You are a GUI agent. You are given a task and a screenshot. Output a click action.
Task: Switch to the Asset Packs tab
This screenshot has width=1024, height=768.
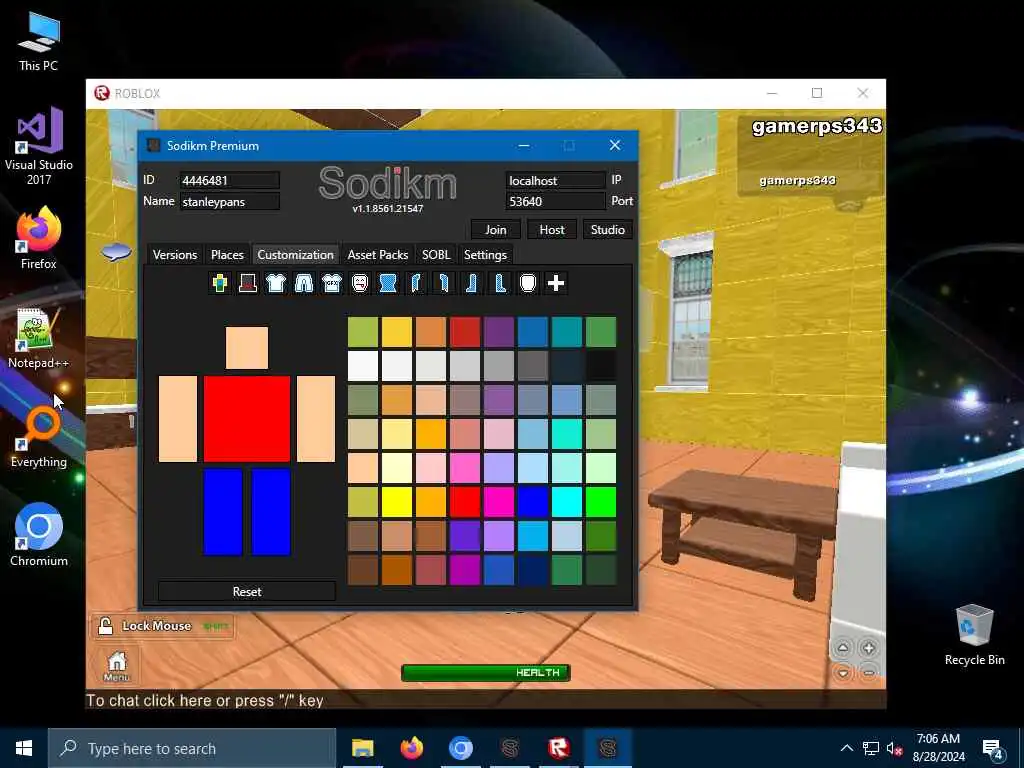tap(377, 255)
